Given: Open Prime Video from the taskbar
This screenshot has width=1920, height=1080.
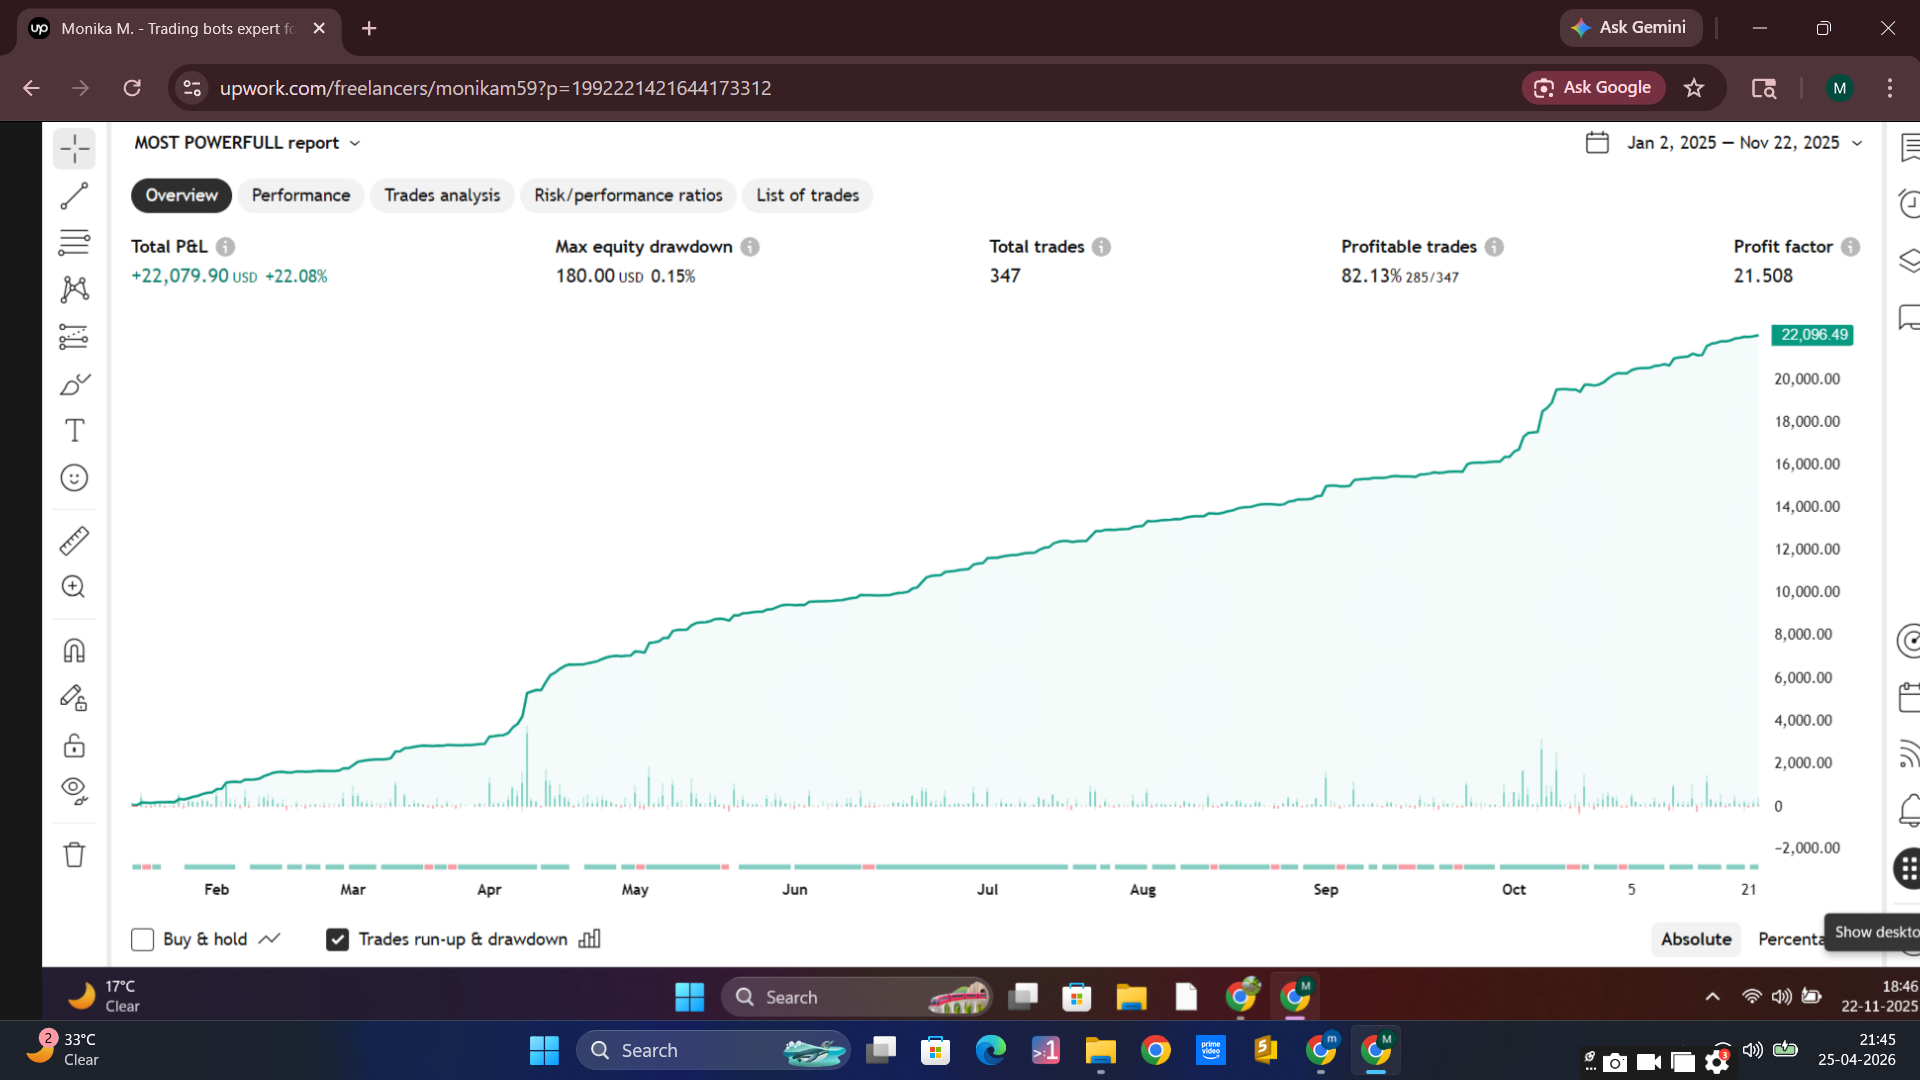Looking at the screenshot, I should [1211, 1050].
